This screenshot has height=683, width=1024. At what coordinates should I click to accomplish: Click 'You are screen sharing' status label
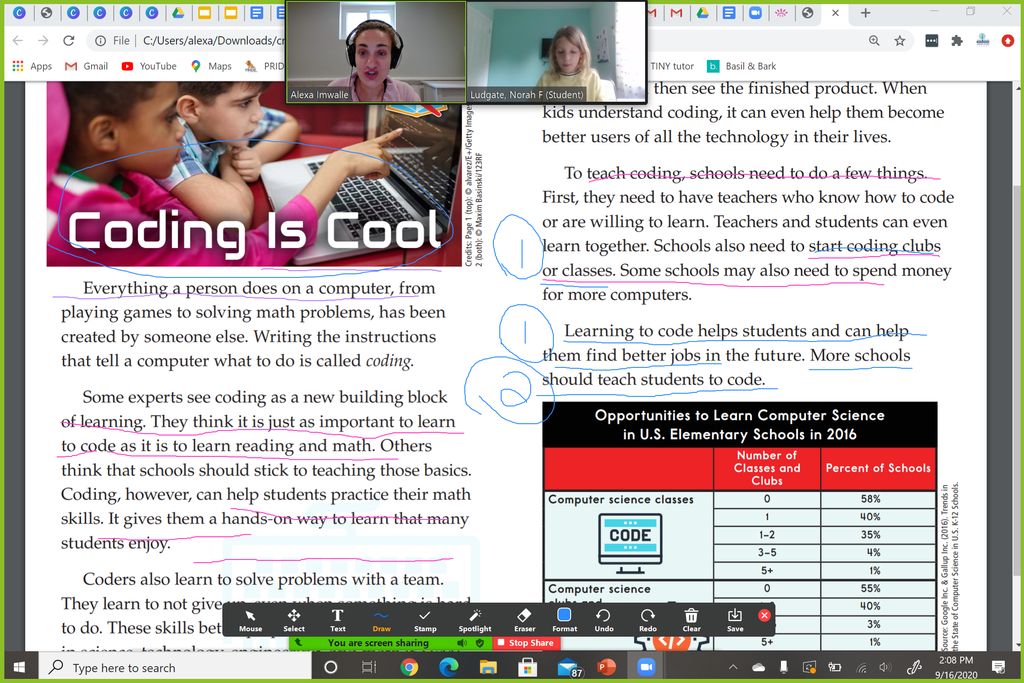tap(378, 643)
